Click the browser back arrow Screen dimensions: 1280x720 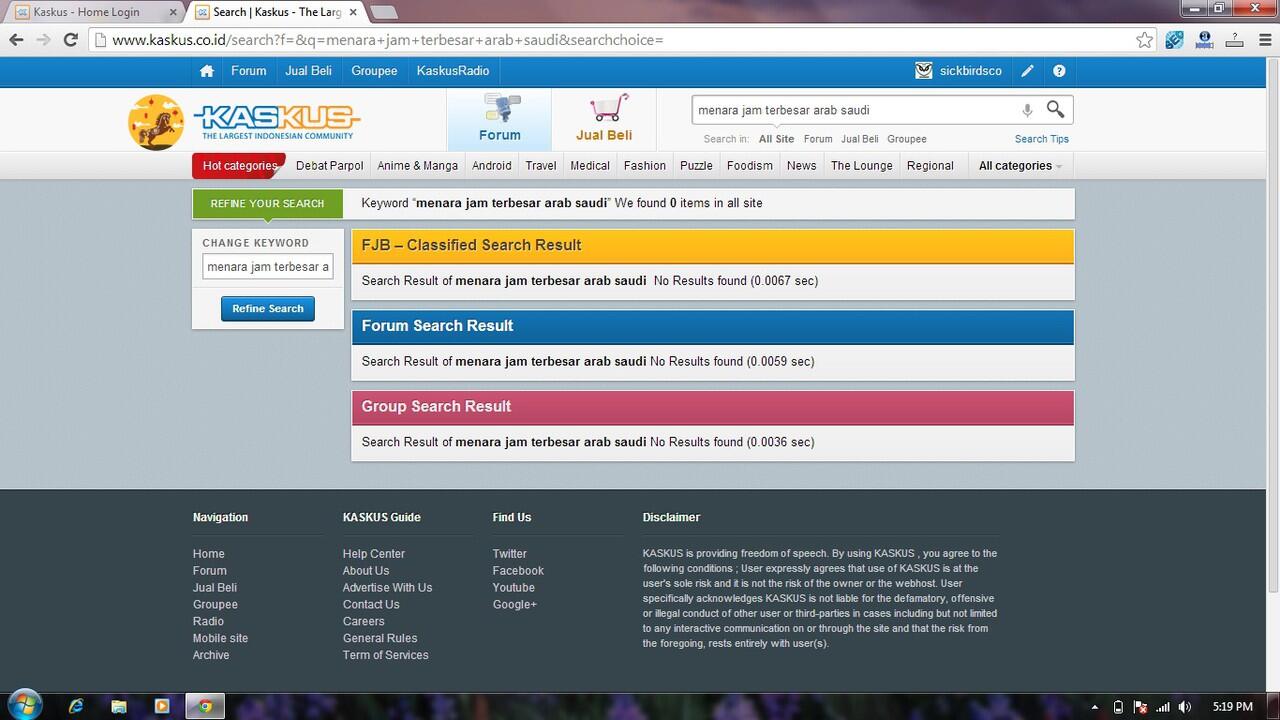(16, 40)
